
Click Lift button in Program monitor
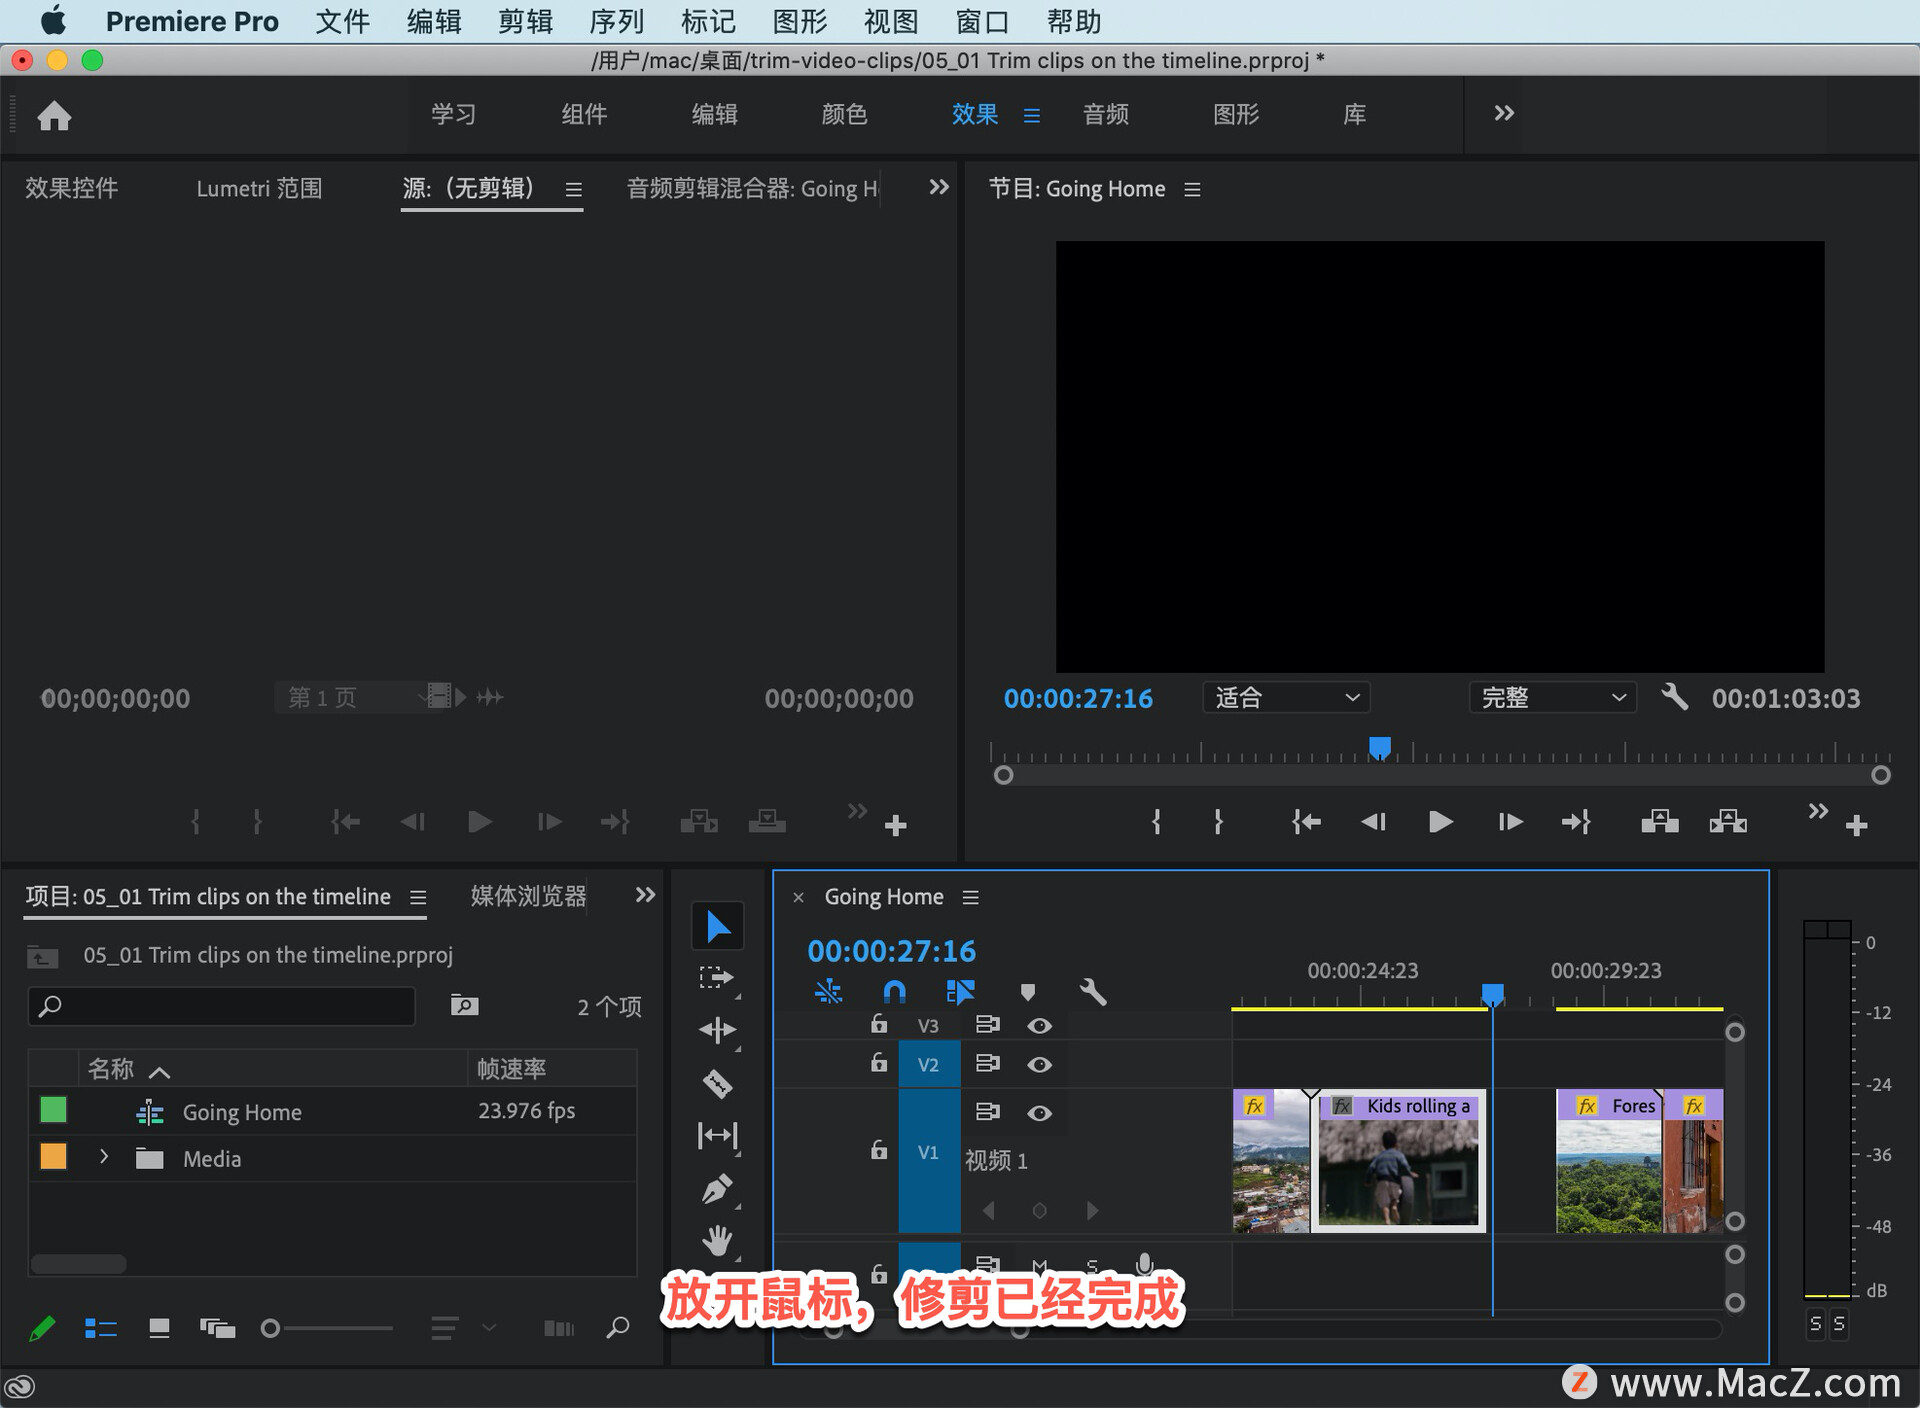point(1659,822)
